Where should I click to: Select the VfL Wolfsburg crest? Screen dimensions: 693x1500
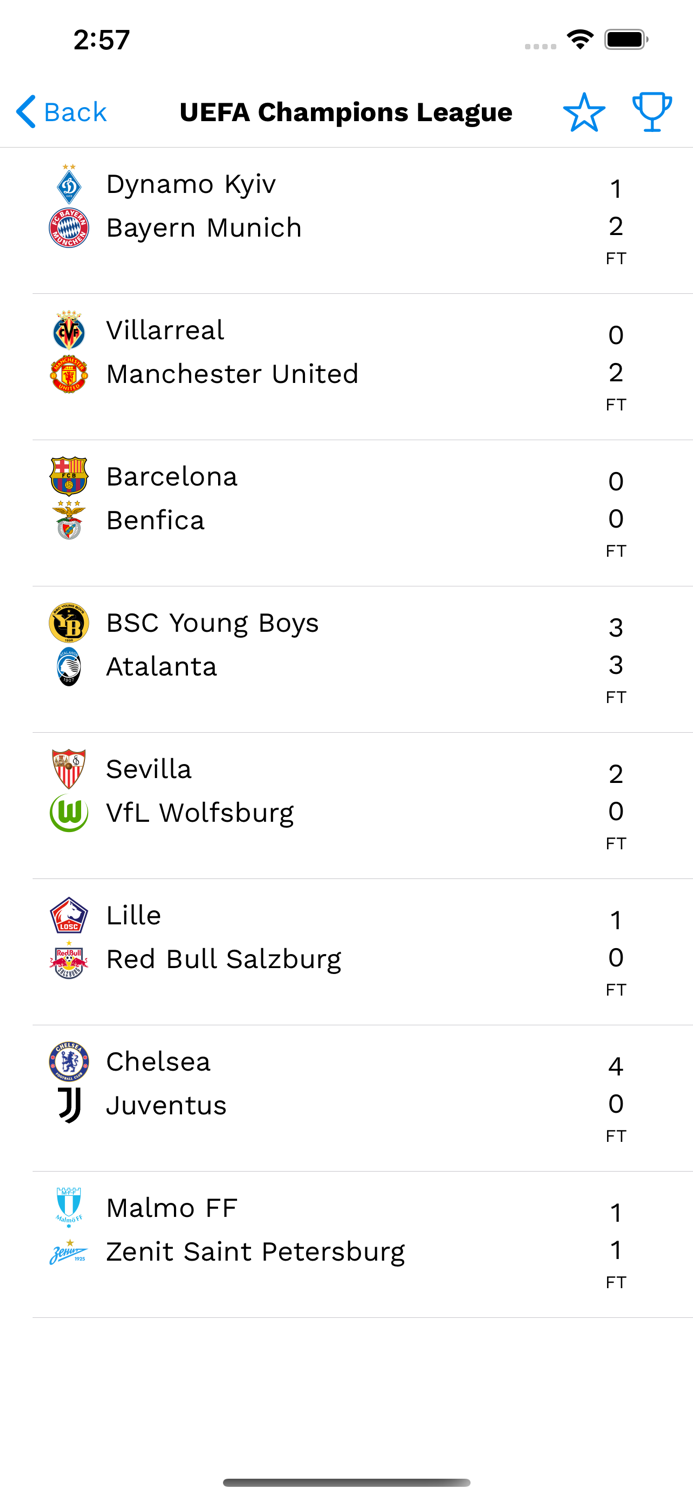tap(69, 811)
